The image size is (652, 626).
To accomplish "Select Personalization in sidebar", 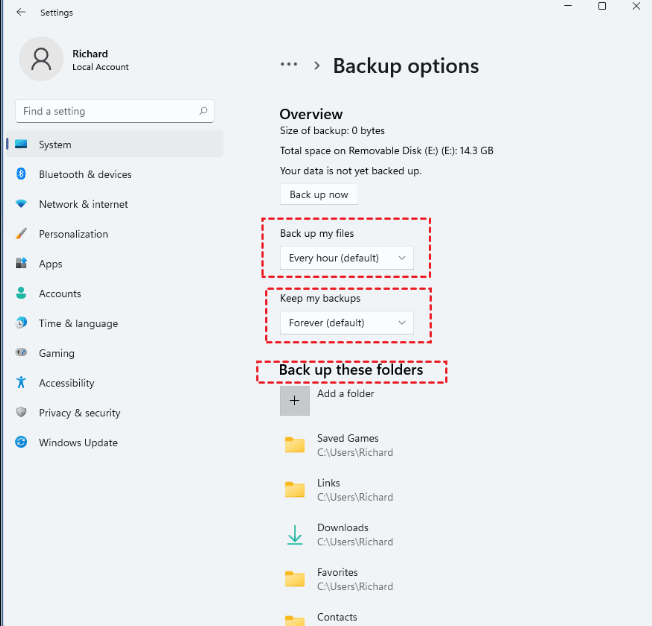I will point(115,234).
